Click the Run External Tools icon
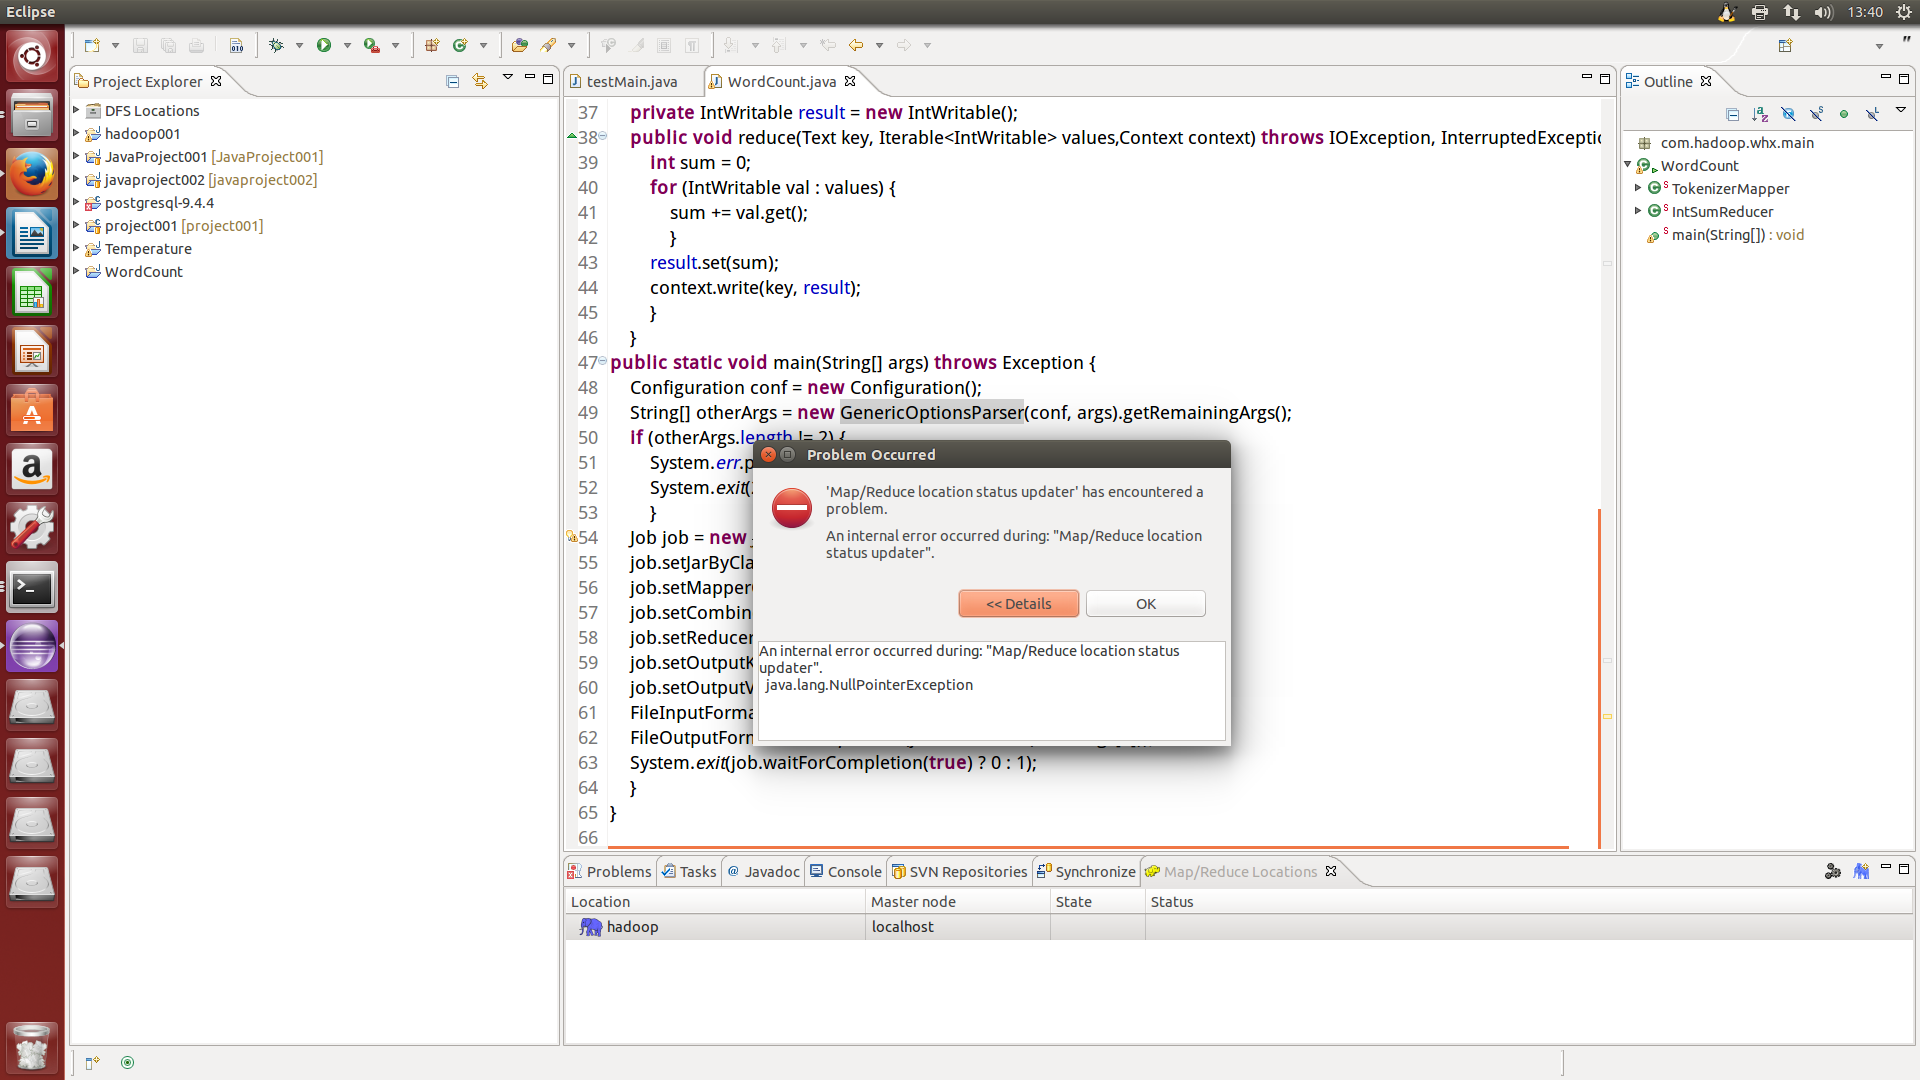The height and width of the screenshot is (1080, 1920). point(371,45)
